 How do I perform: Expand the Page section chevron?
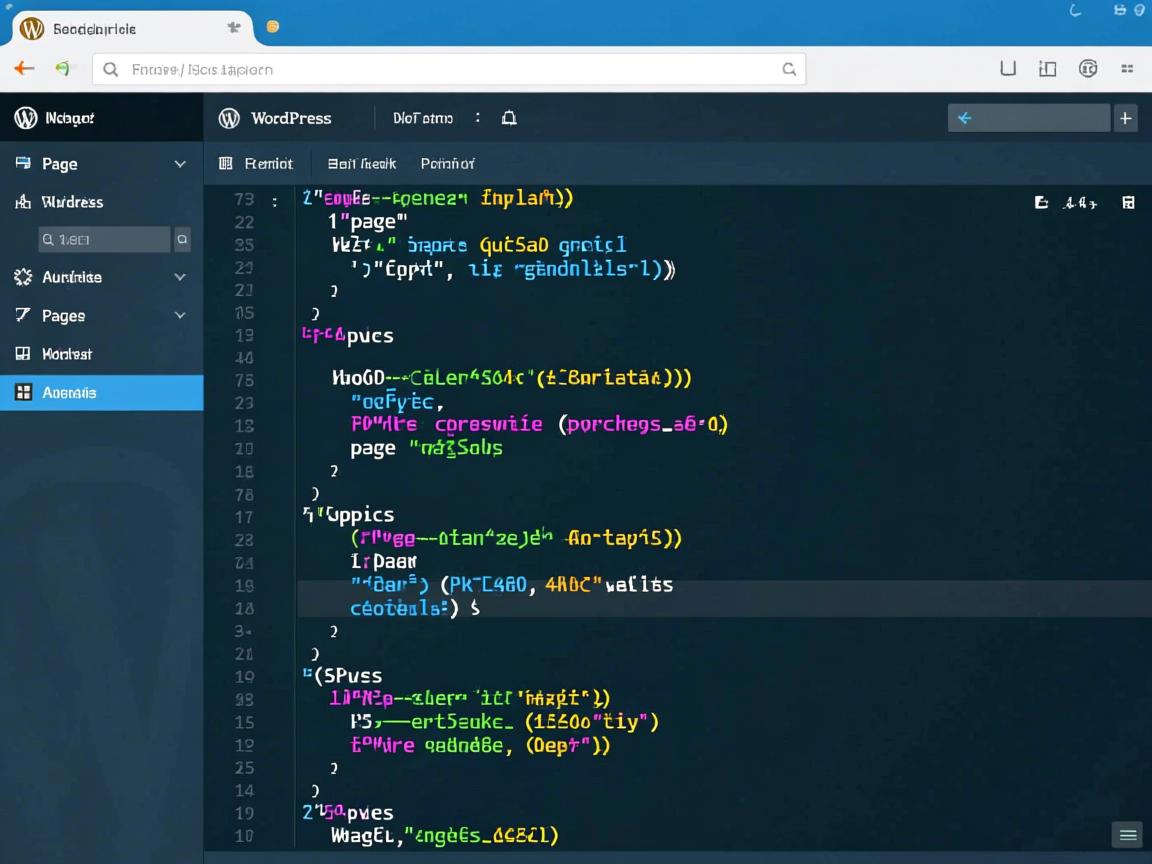coord(180,164)
